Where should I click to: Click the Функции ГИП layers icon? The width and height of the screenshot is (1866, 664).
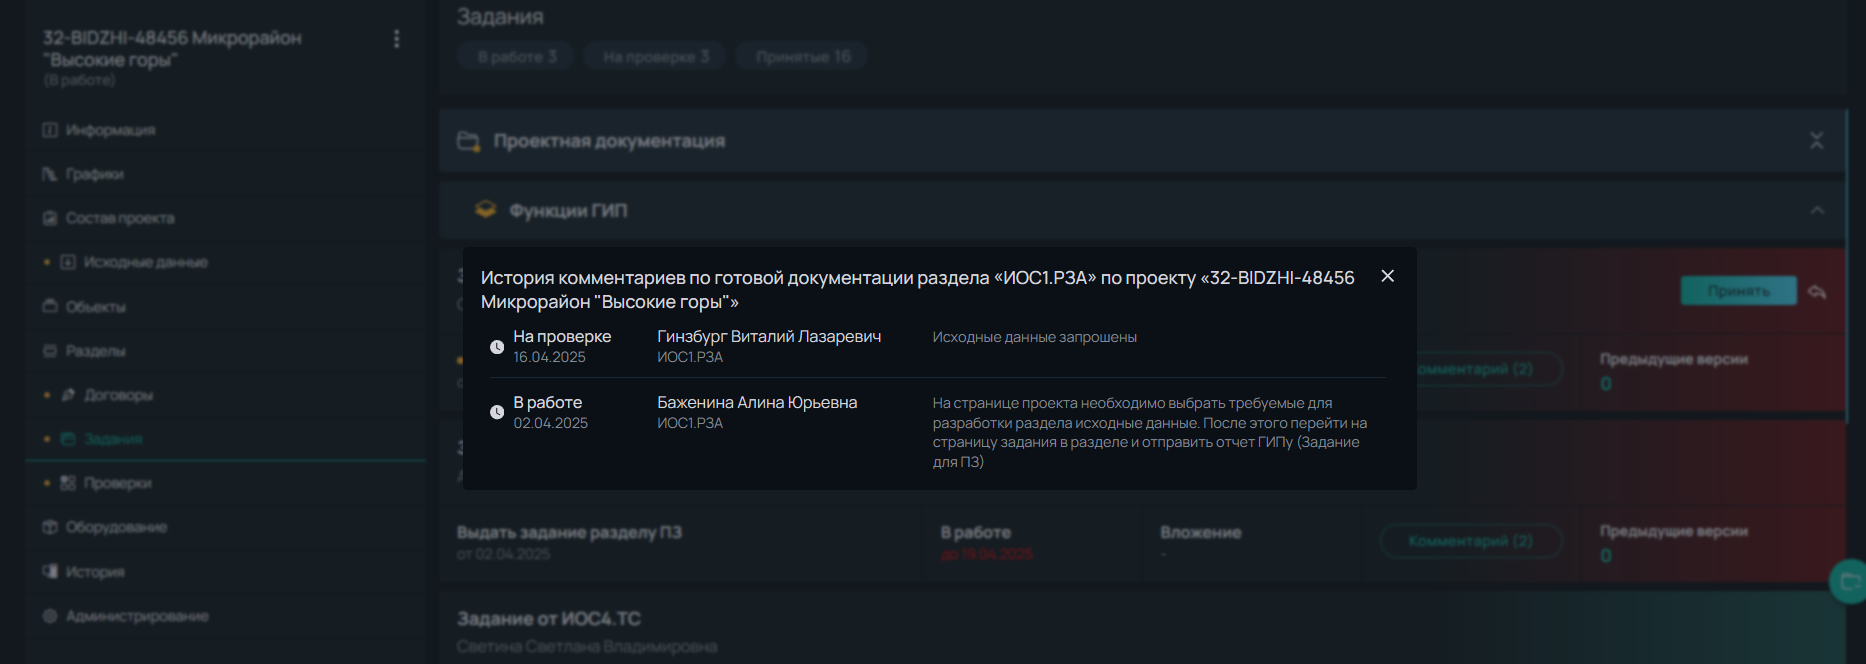tap(485, 210)
